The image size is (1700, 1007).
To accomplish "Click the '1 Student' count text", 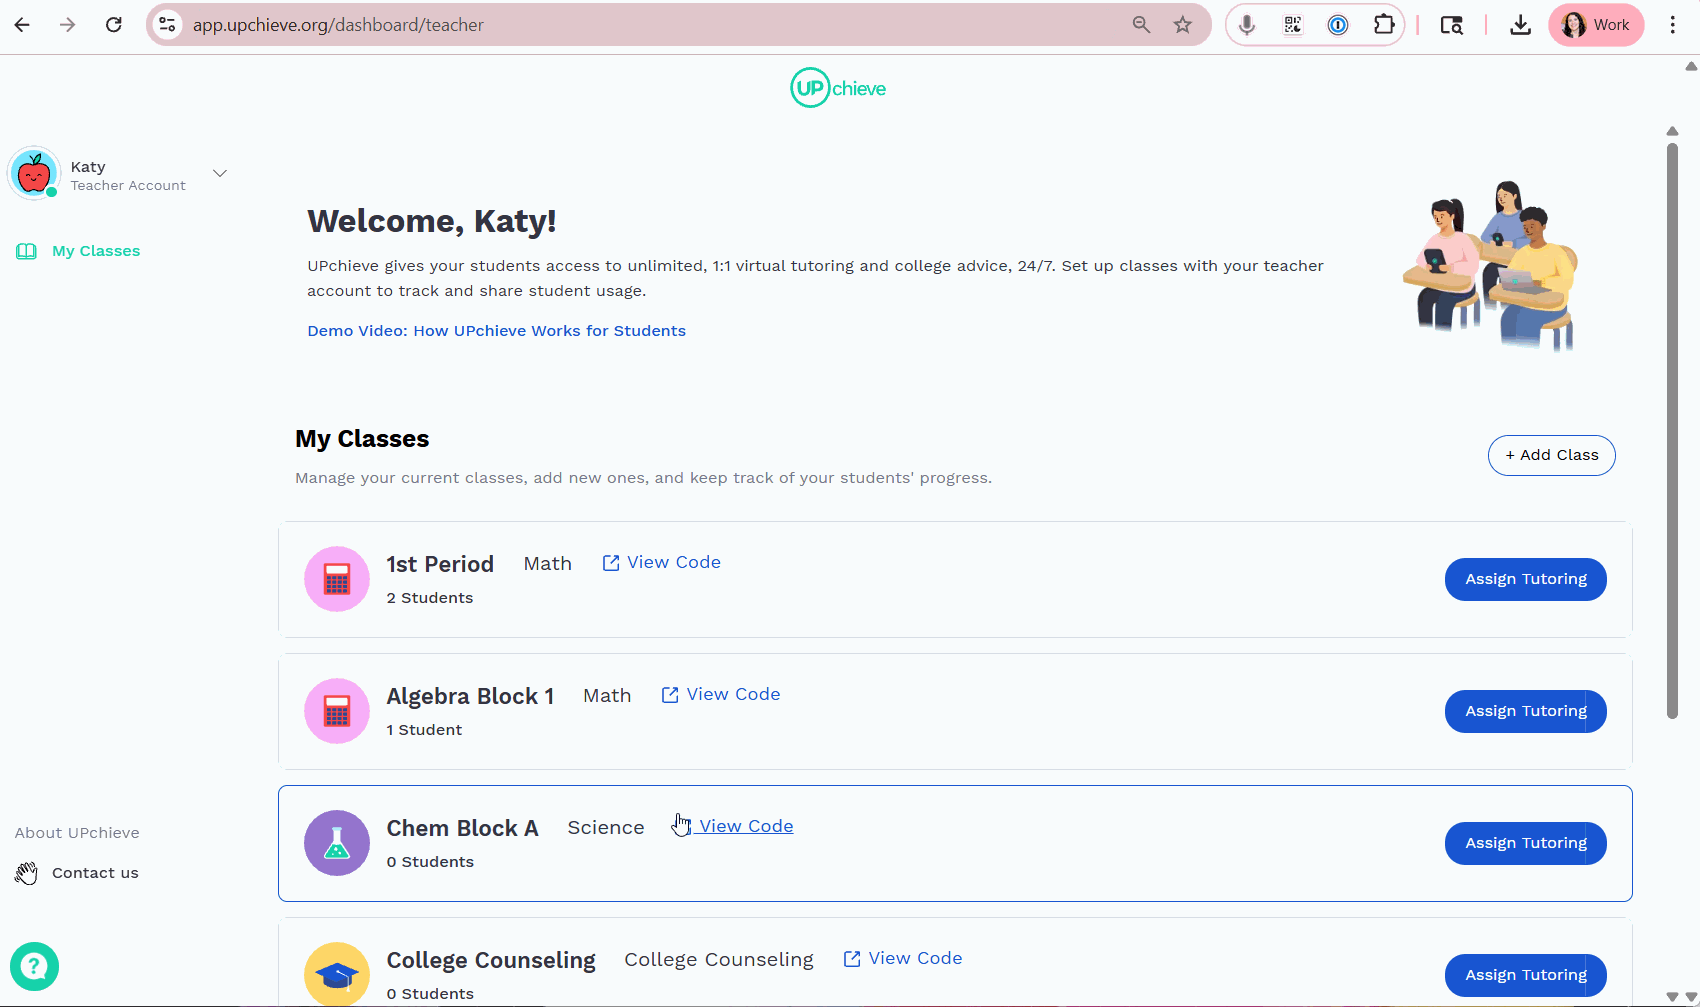I will click(x=424, y=730).
